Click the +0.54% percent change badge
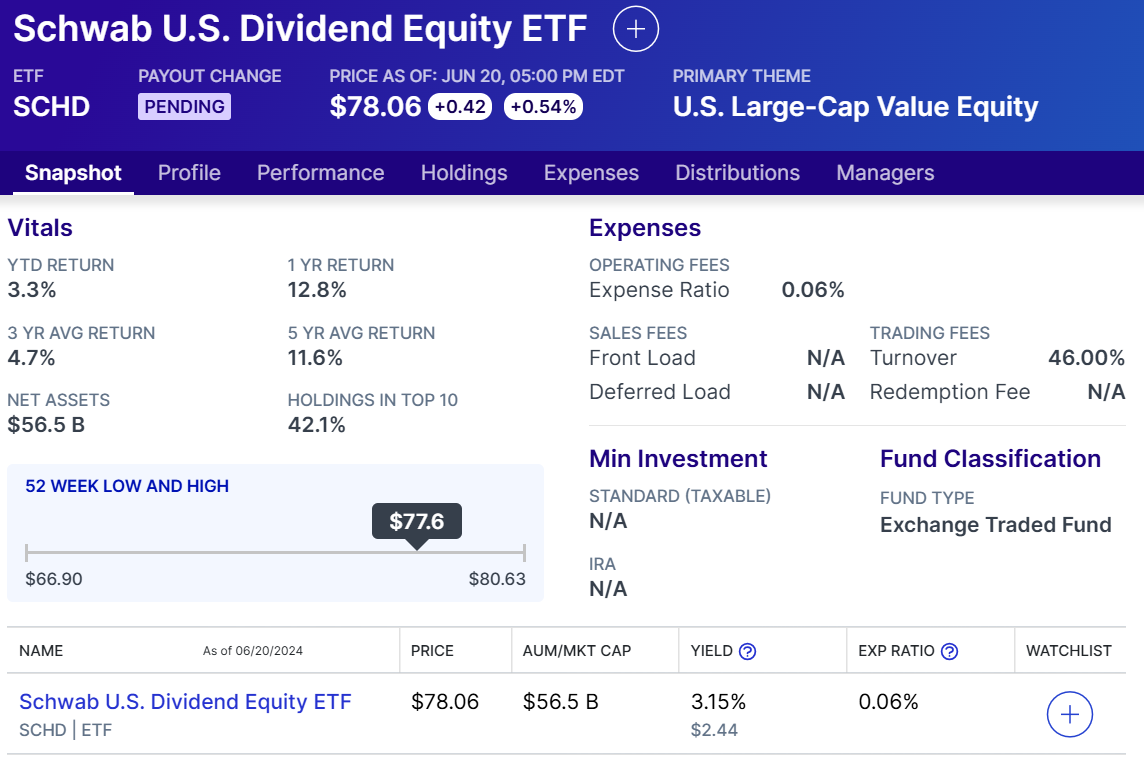Screen dimensions: 1144x768 click(x=543, y=106)
